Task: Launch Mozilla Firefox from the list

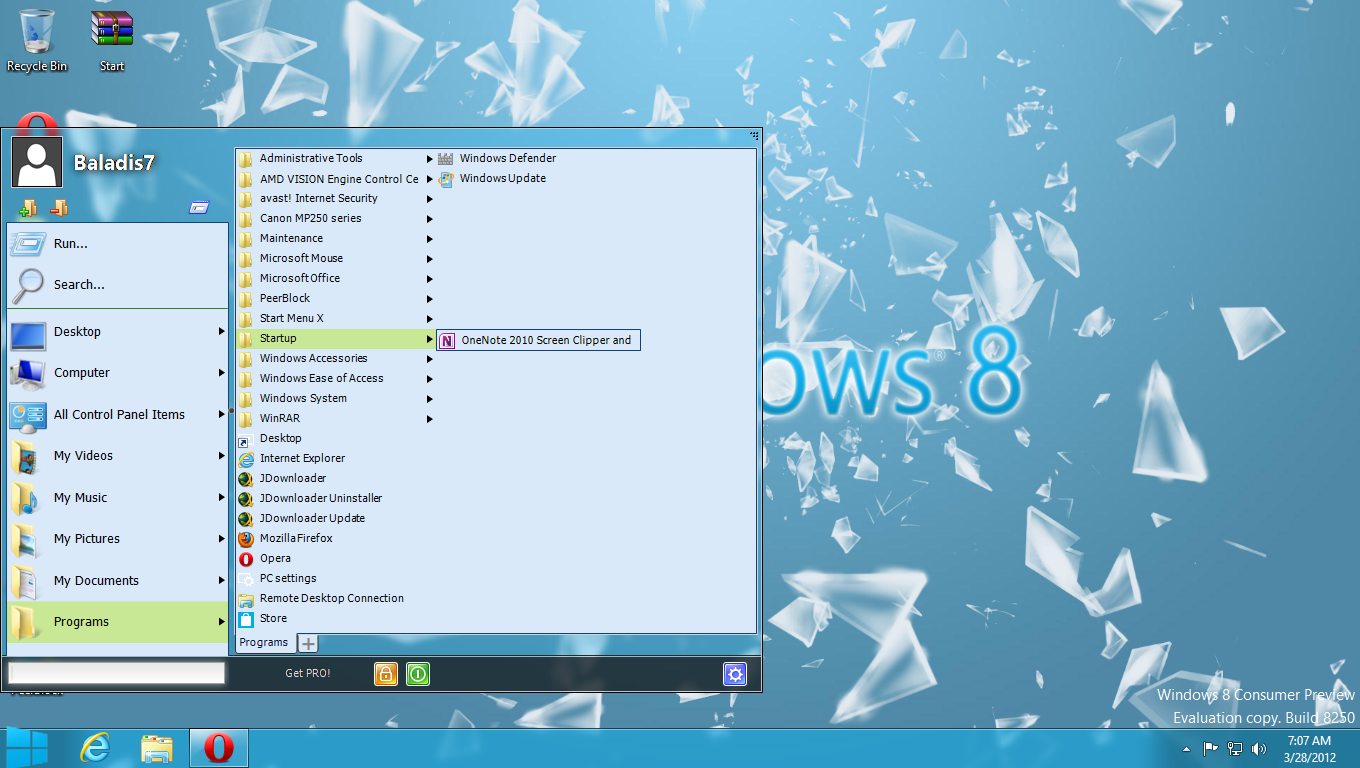Action: [336, 538]
